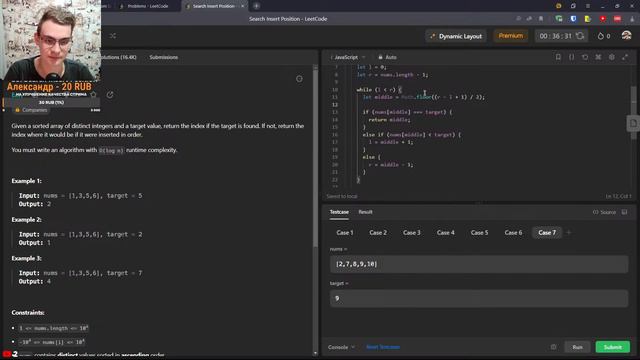The image size is (640, 360).
Task: Click the Dynamic Layout button
Action: [x=456, y=36]
